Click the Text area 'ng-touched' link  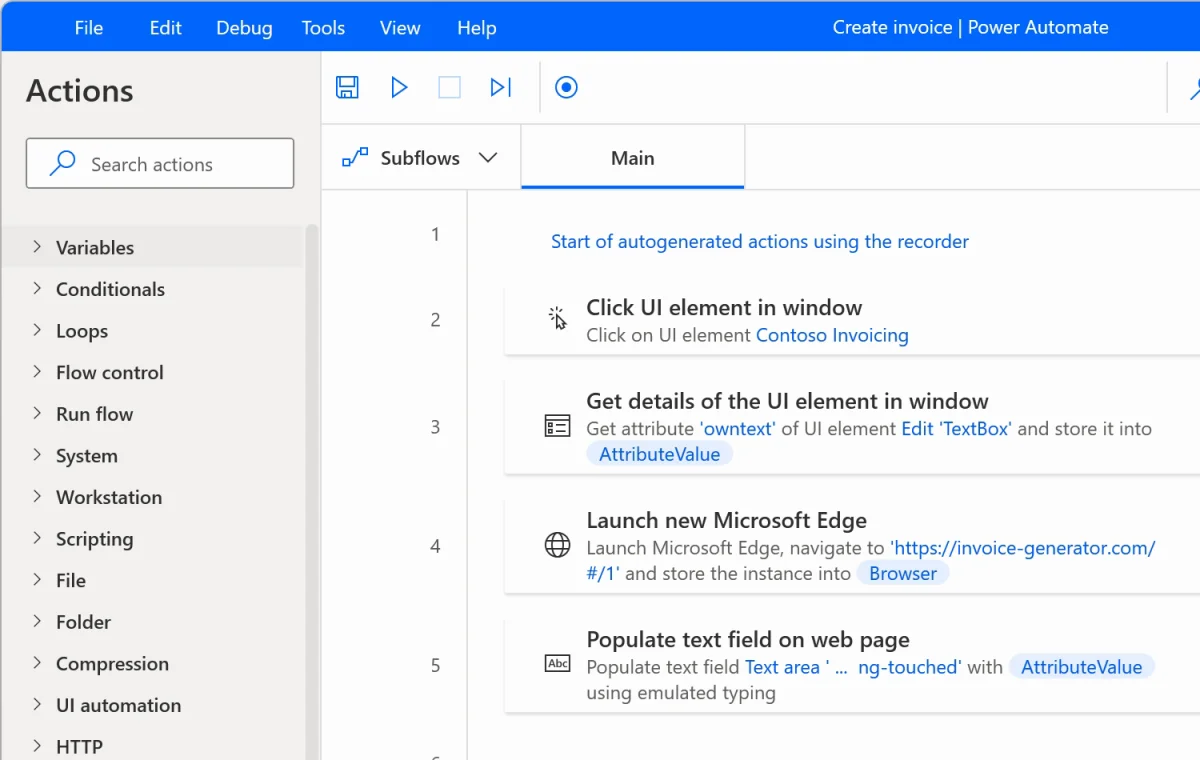pyautogui.click(x=853, y=667)
